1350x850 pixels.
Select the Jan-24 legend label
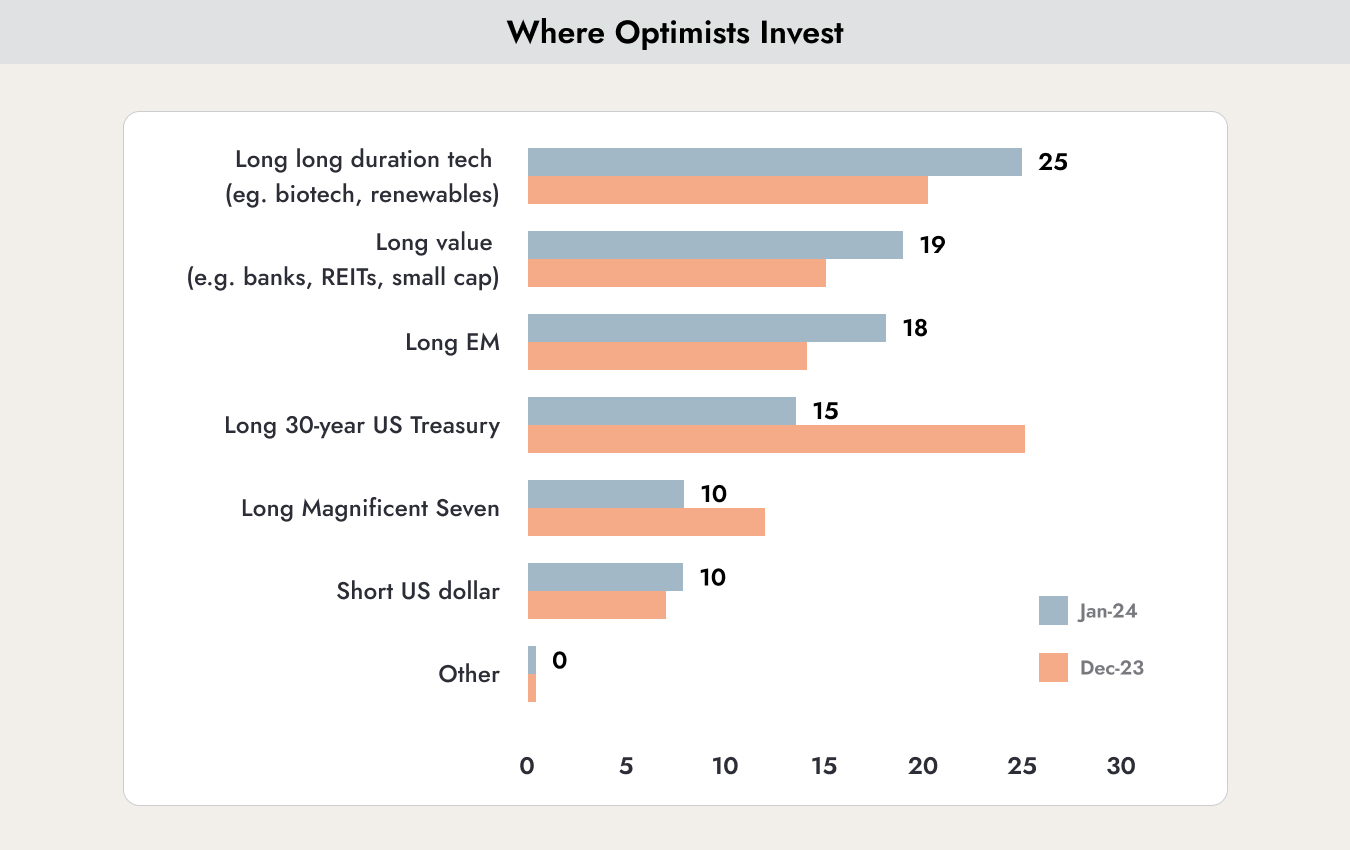1107,612
